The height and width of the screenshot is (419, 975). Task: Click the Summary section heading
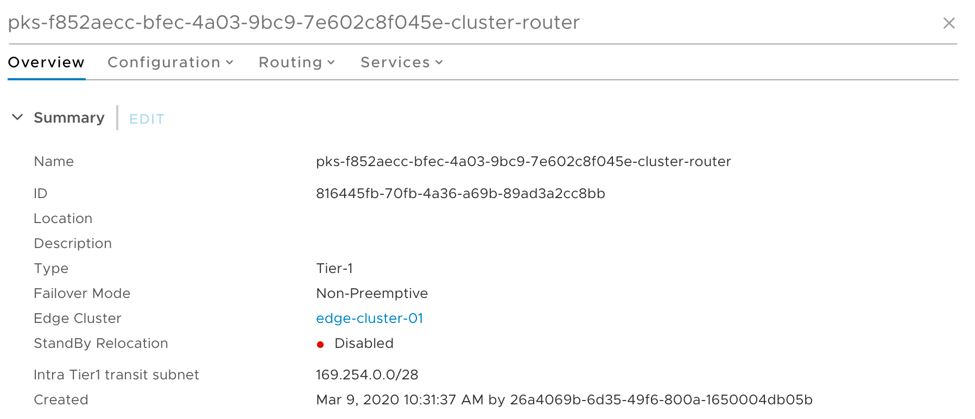coord(69,118)
